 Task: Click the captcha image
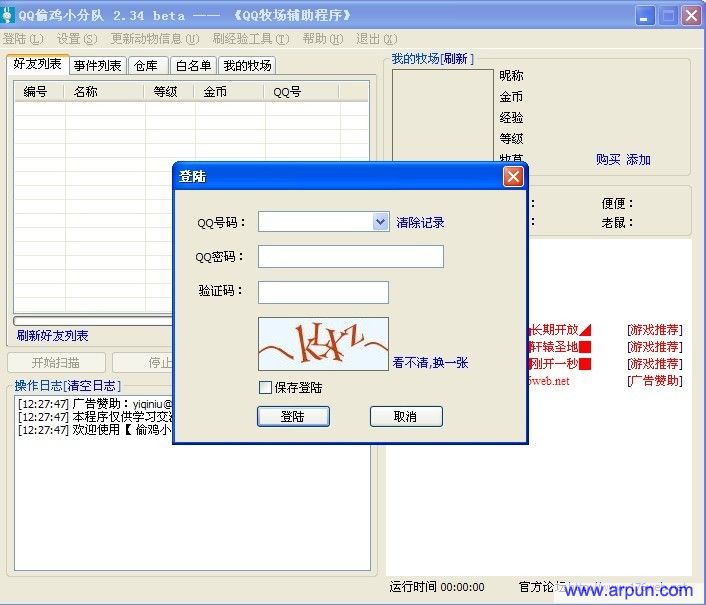323,344
